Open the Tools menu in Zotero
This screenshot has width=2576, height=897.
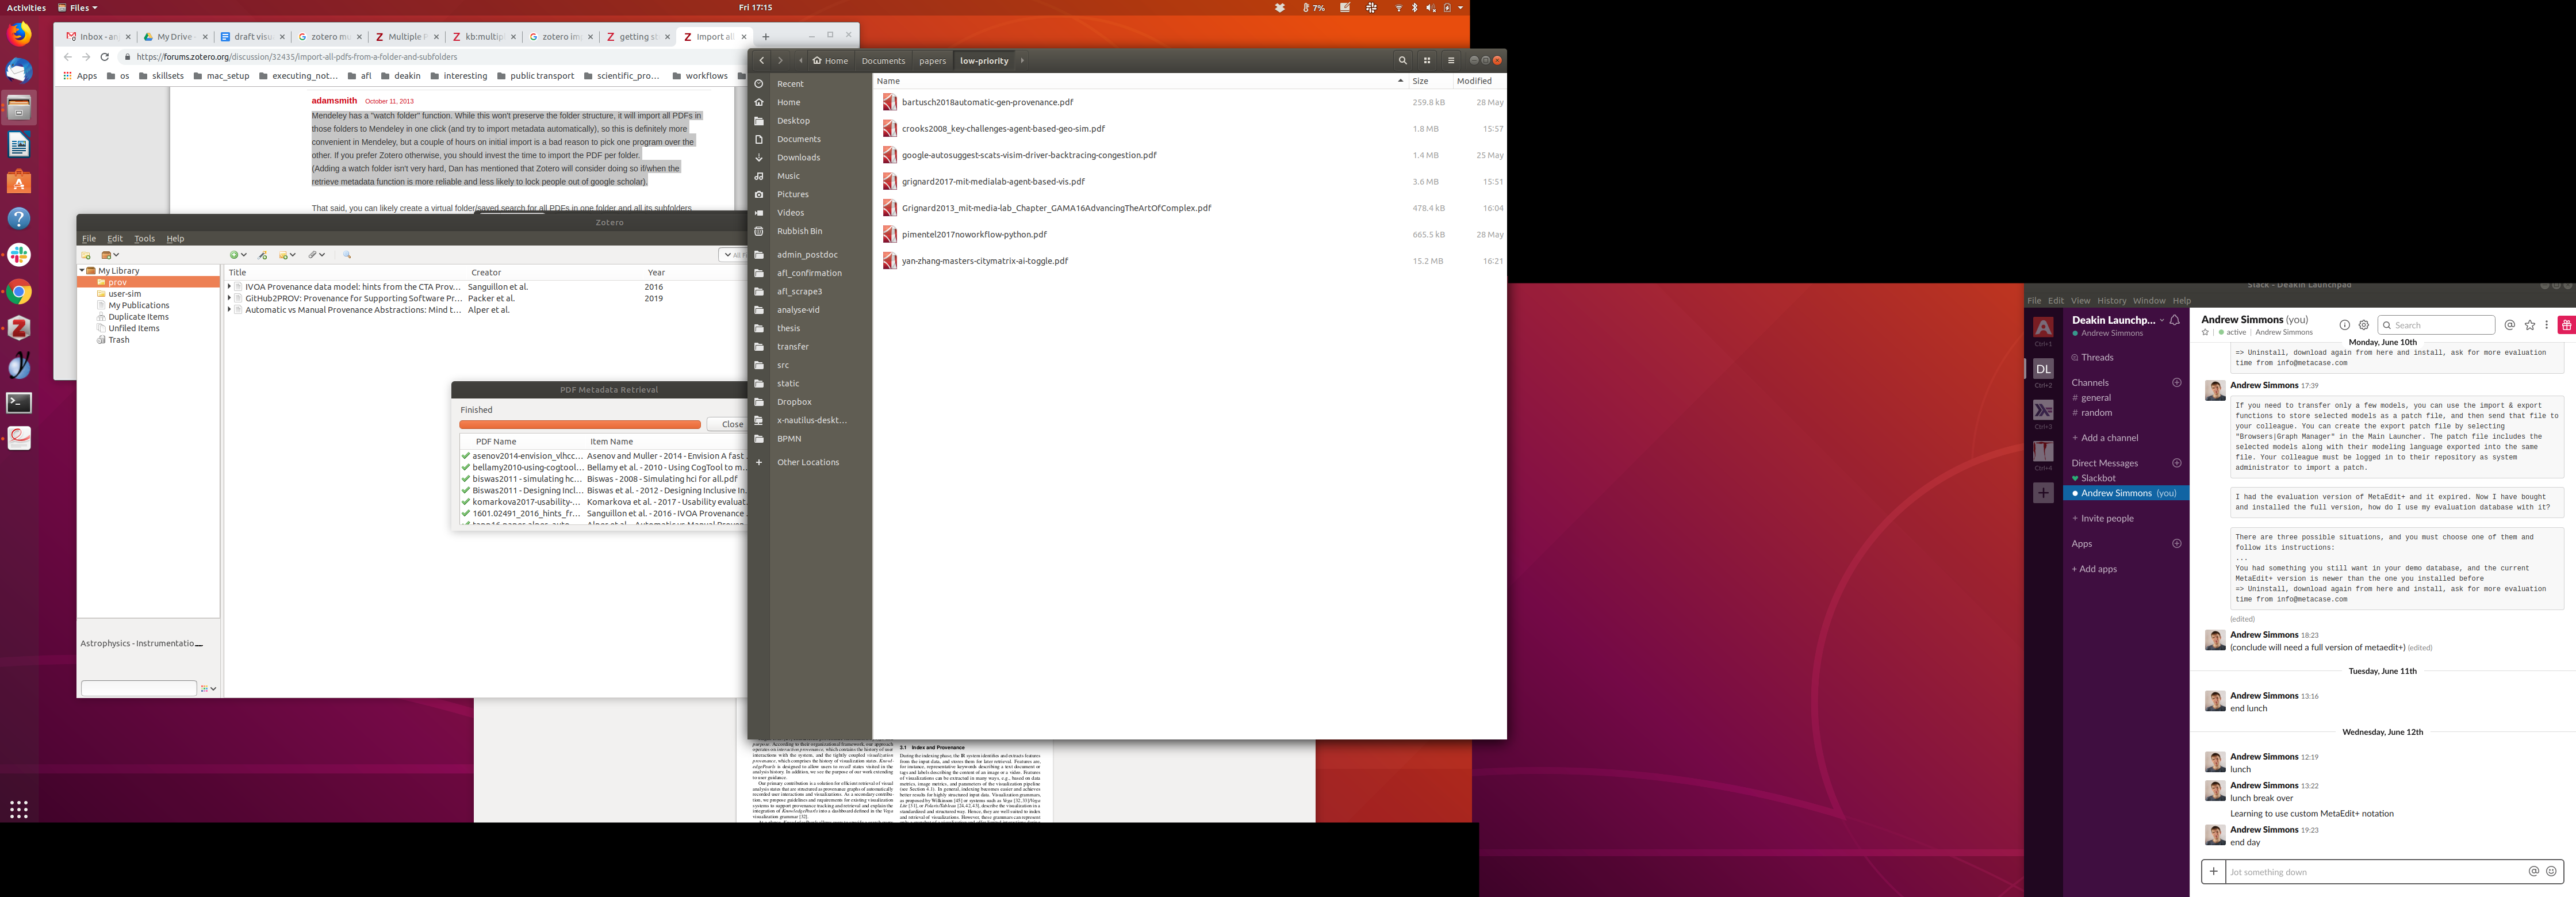145,239
